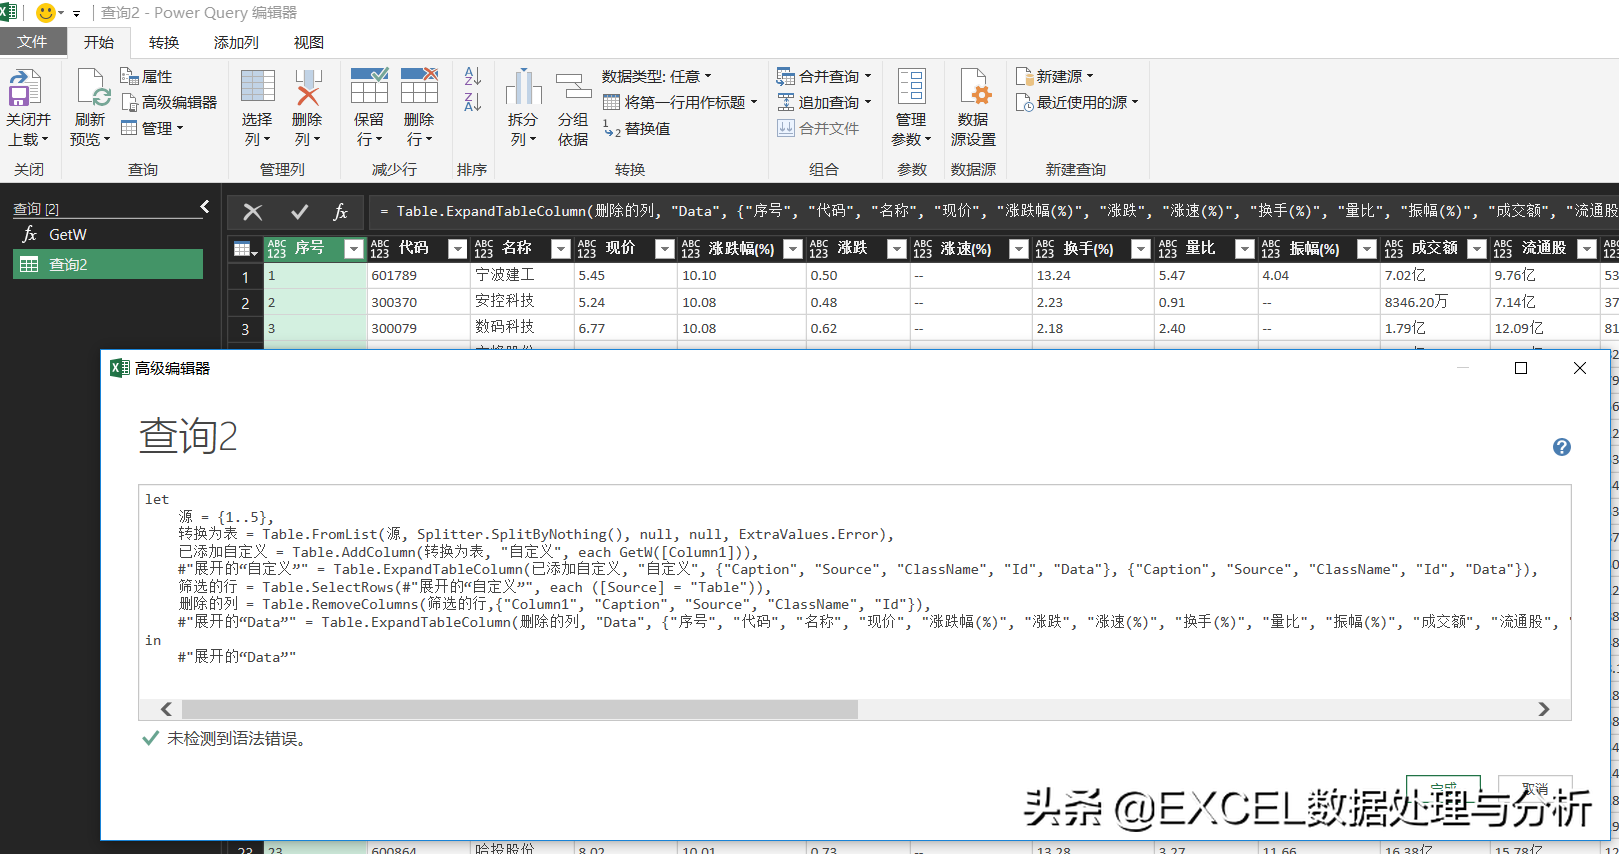Maximize the Advanced Editor dialog
The image size is (1619, 854).
pyautogui.click(x=1521, y=368)
